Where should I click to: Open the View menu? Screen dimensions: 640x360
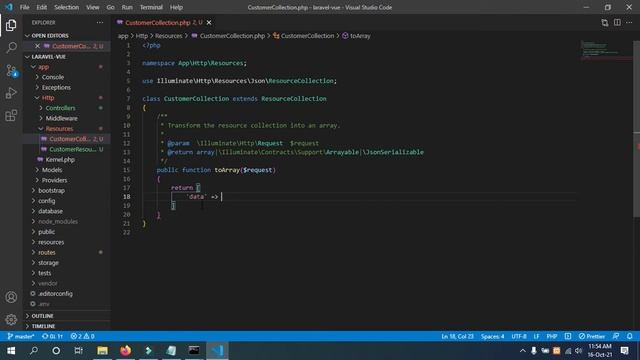point(93,7)
